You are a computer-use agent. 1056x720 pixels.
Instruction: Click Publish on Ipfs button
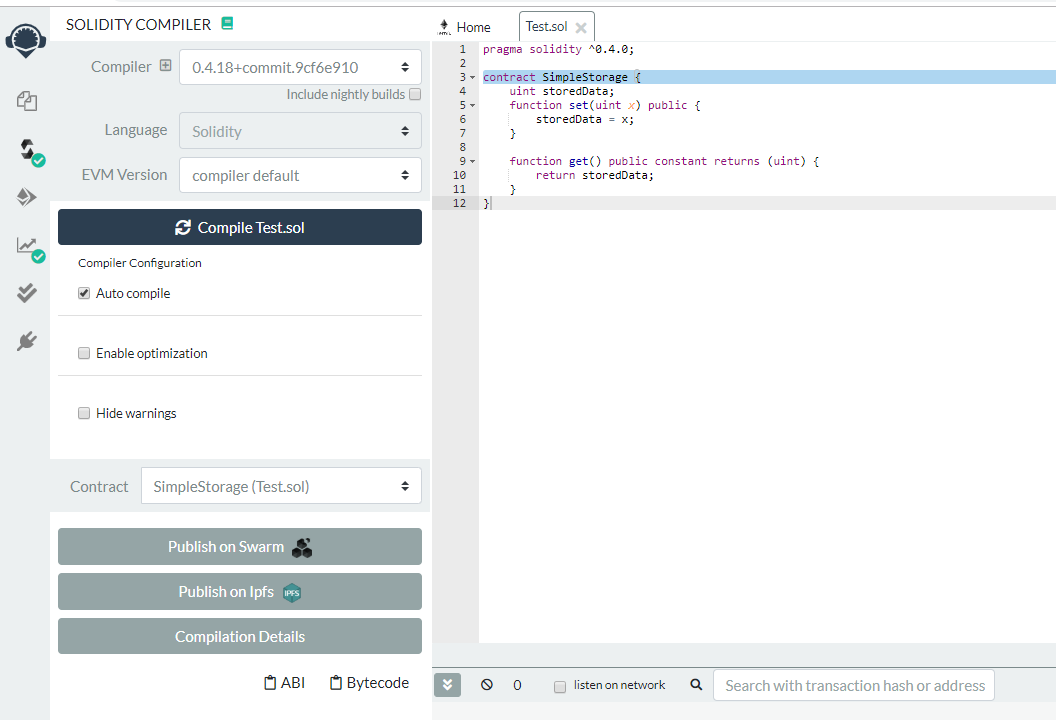click(240, 591)
